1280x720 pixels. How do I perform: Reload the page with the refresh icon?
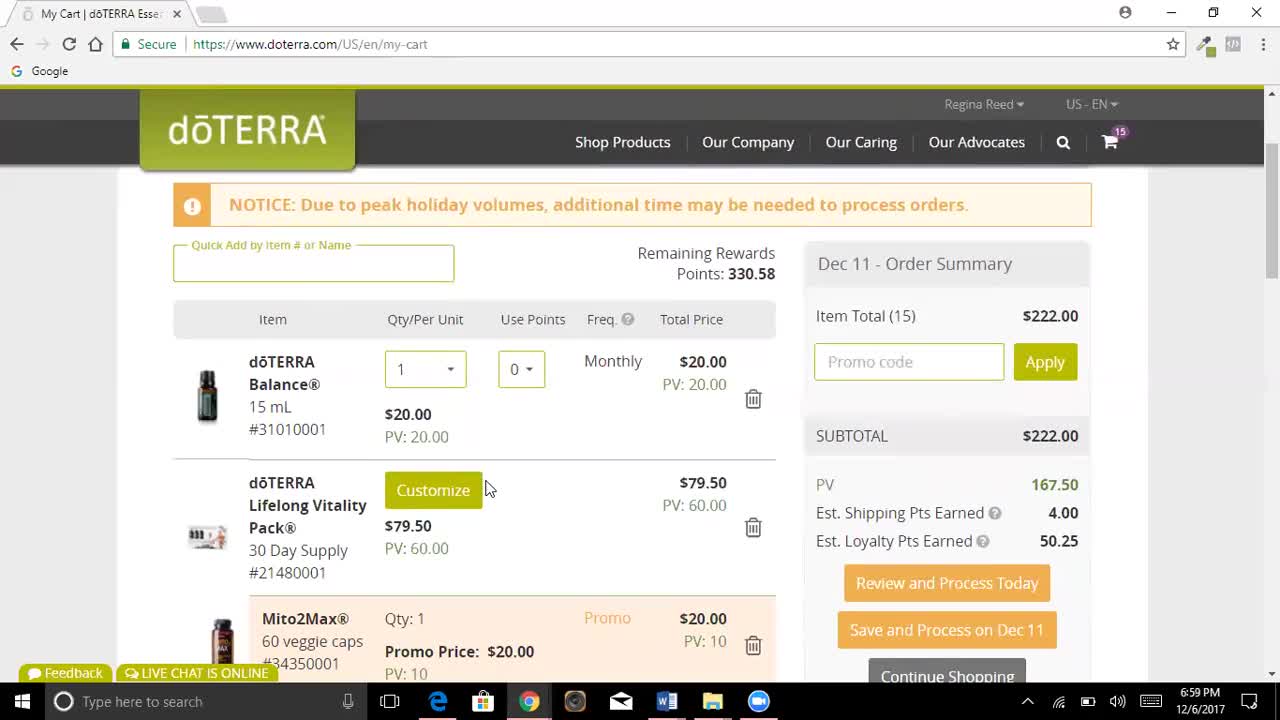click(x=69, y=44)
